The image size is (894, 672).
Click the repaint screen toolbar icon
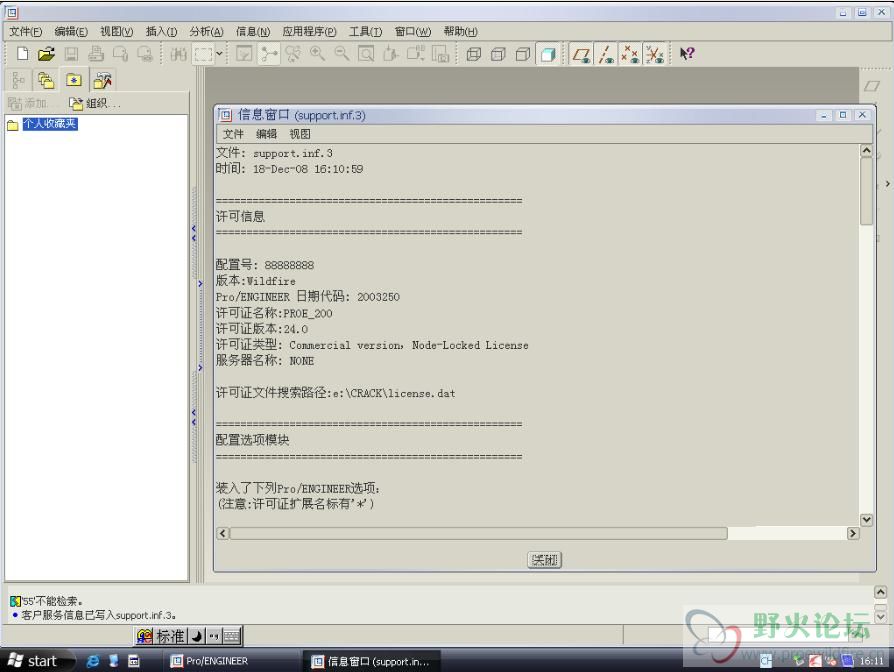pyautogui.click(x=244, y=54)
